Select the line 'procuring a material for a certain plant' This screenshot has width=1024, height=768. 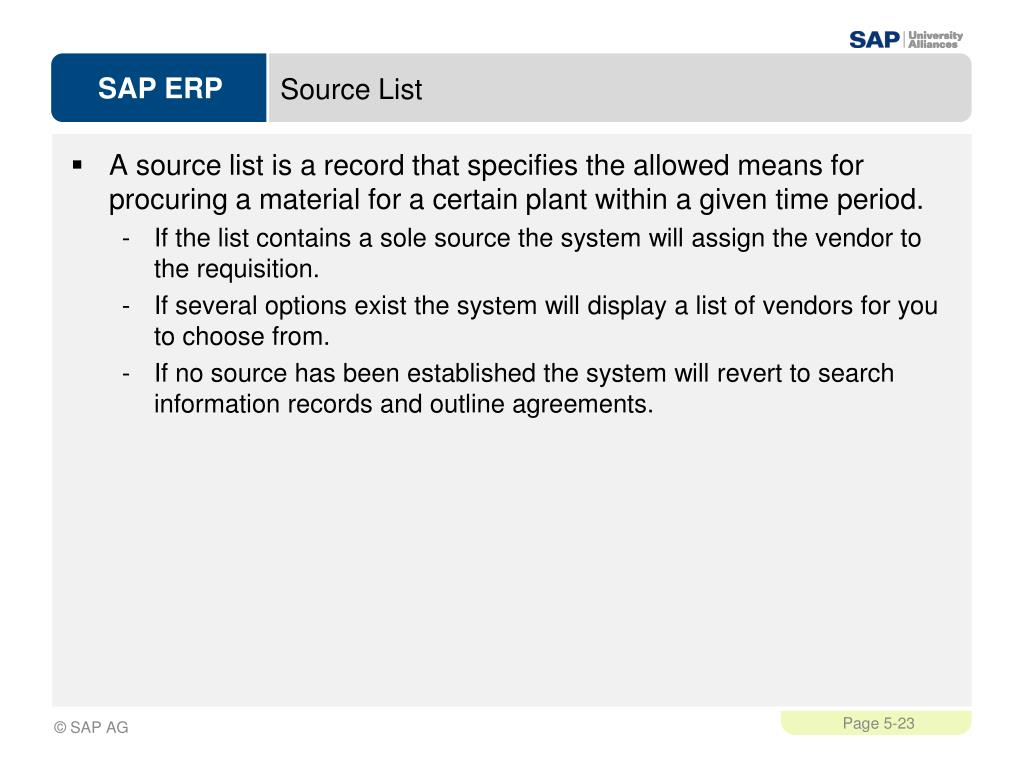[x=516, y=200]
